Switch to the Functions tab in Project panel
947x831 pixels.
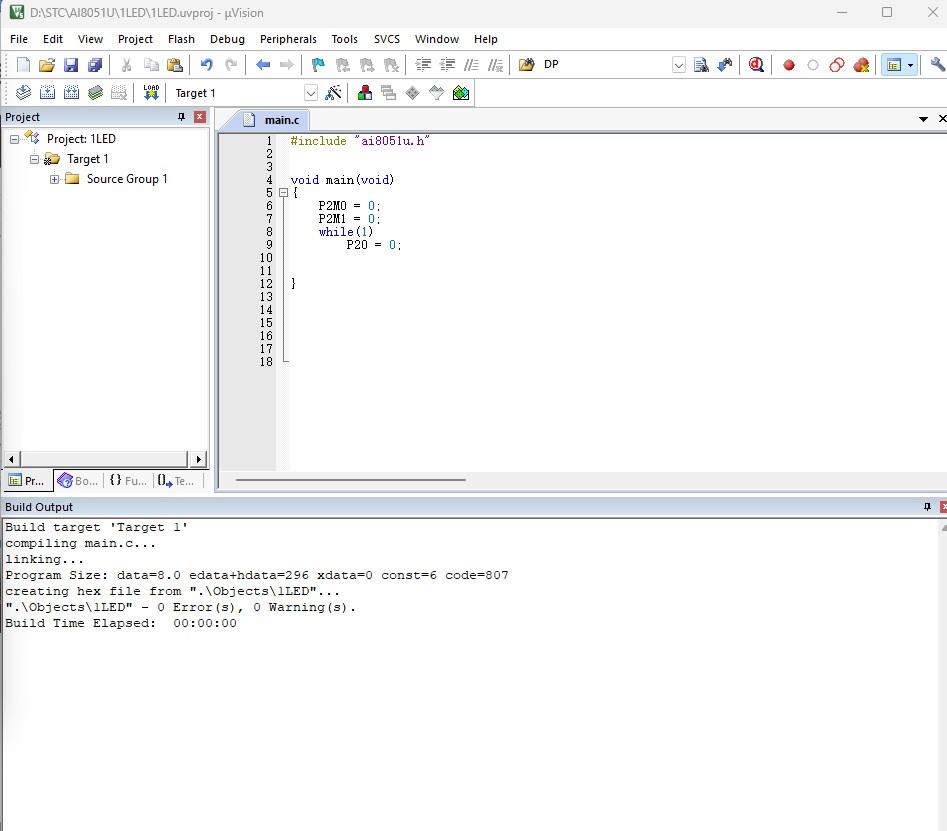(128, 481)
